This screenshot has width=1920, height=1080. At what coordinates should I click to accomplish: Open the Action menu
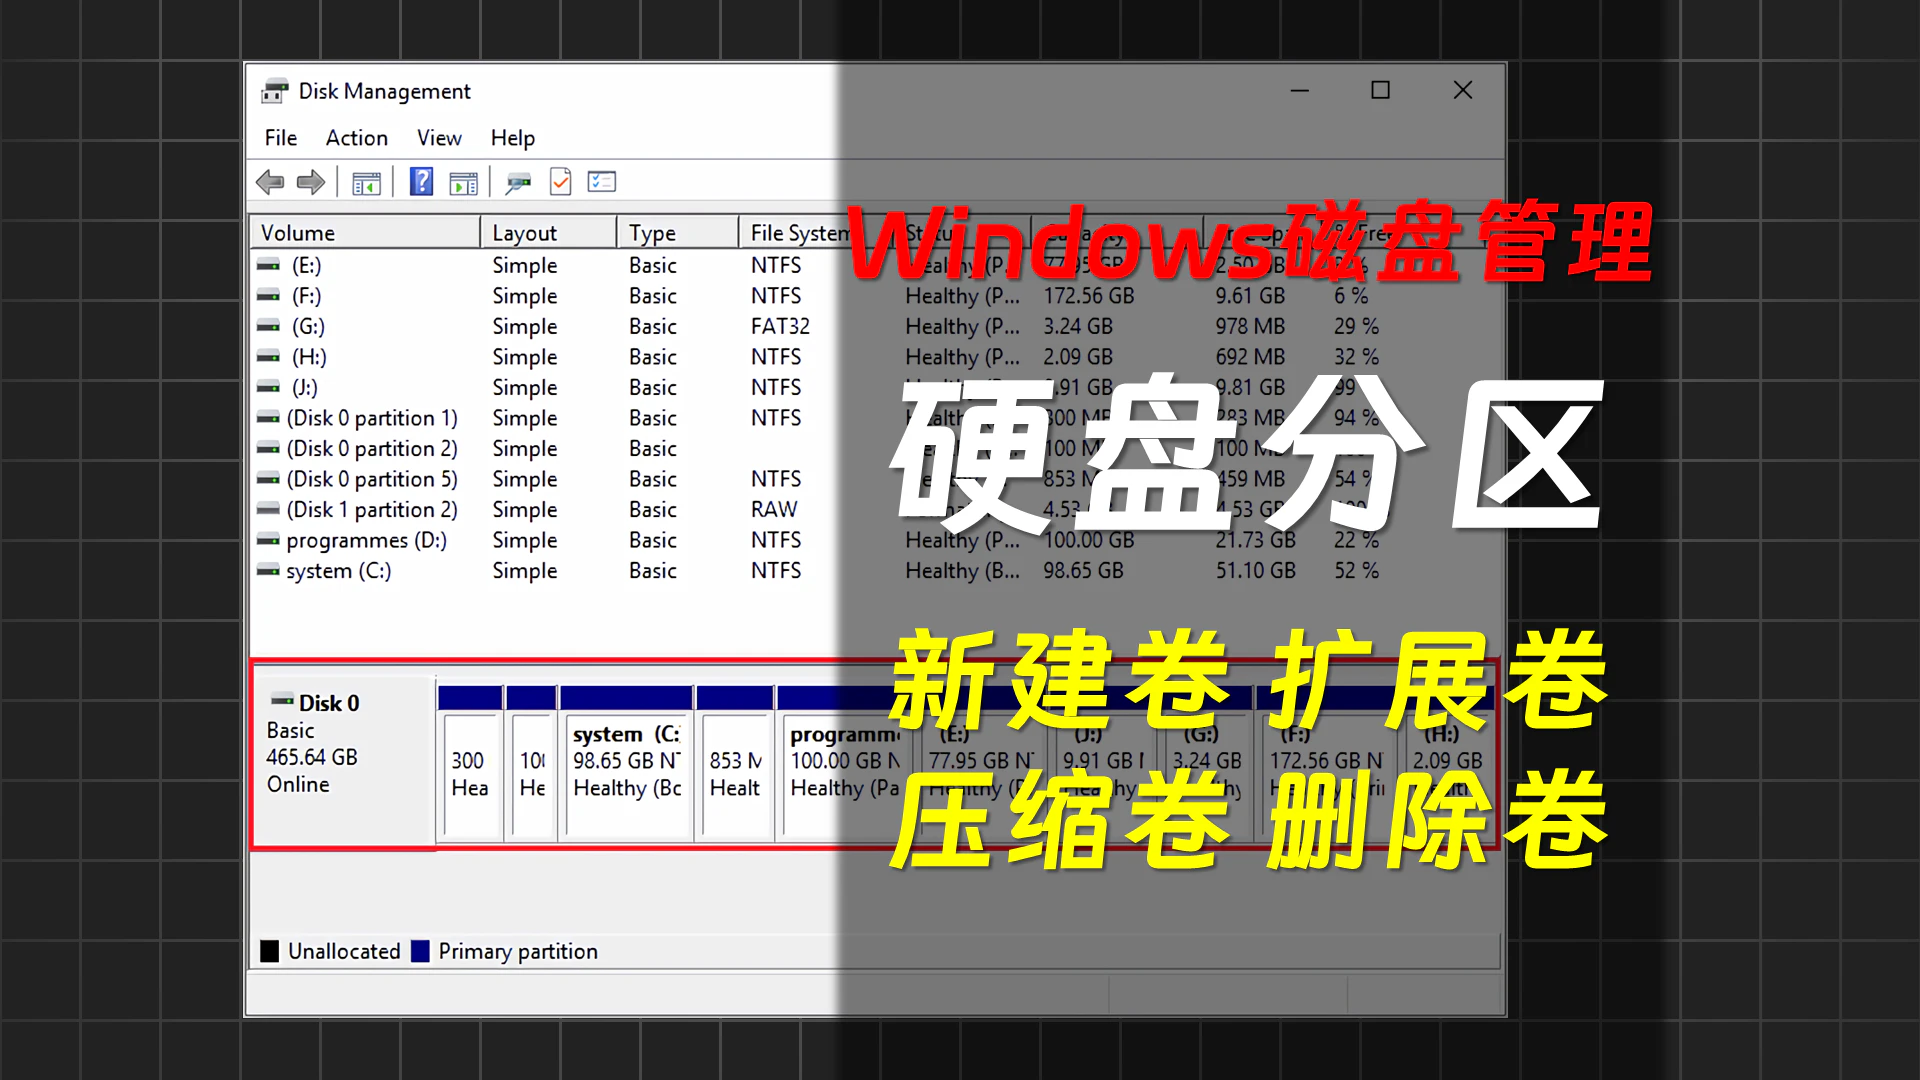356,137
